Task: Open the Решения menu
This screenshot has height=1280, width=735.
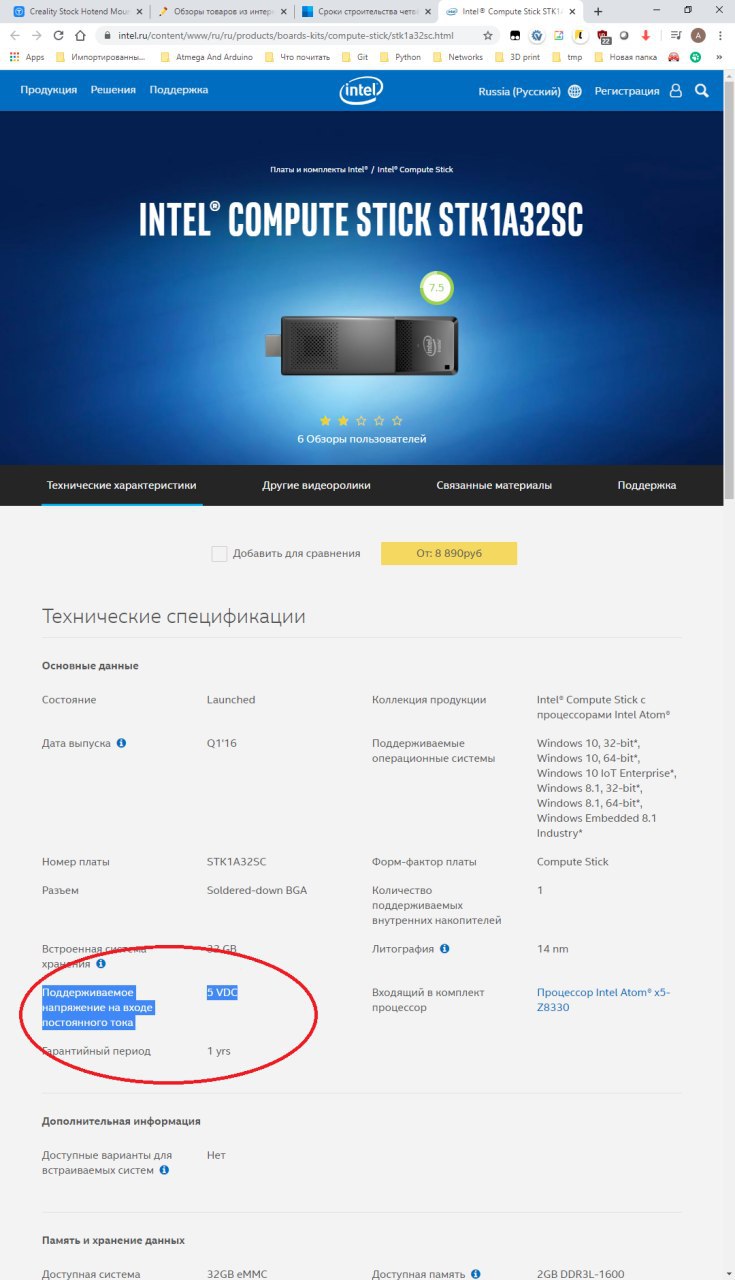Action: click(x=113, y=90)
